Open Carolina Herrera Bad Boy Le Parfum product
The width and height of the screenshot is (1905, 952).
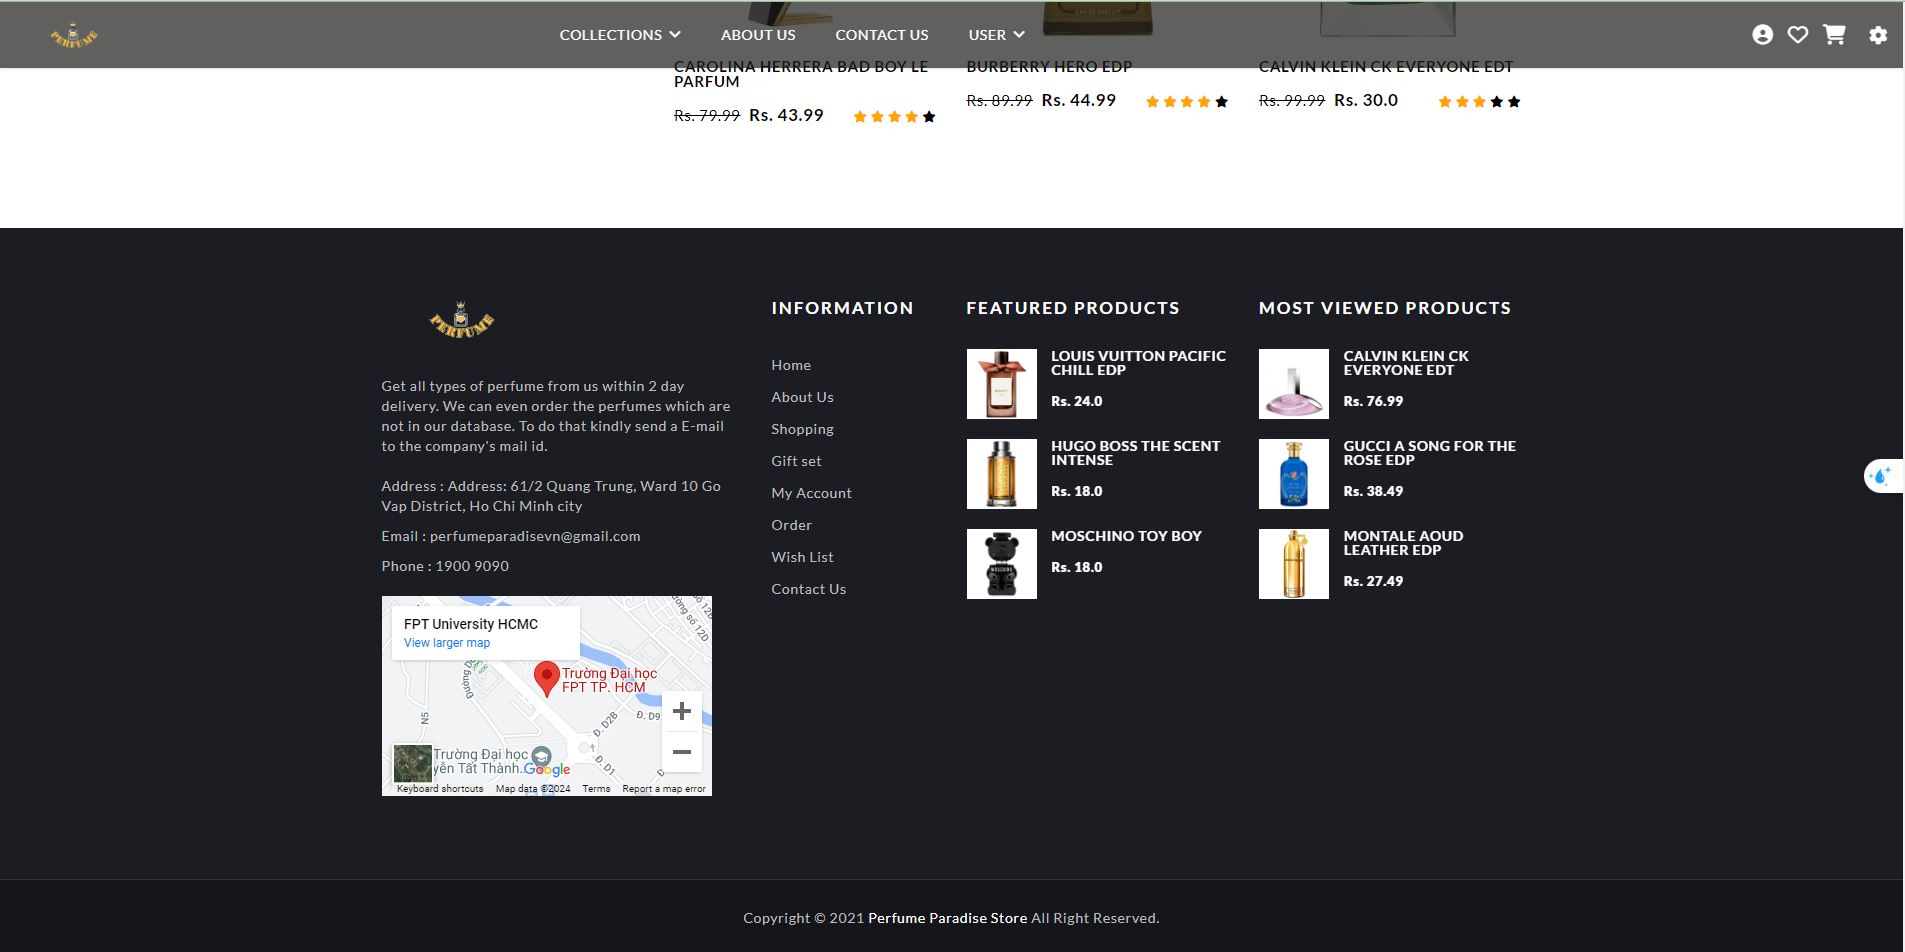click(801, 74)
